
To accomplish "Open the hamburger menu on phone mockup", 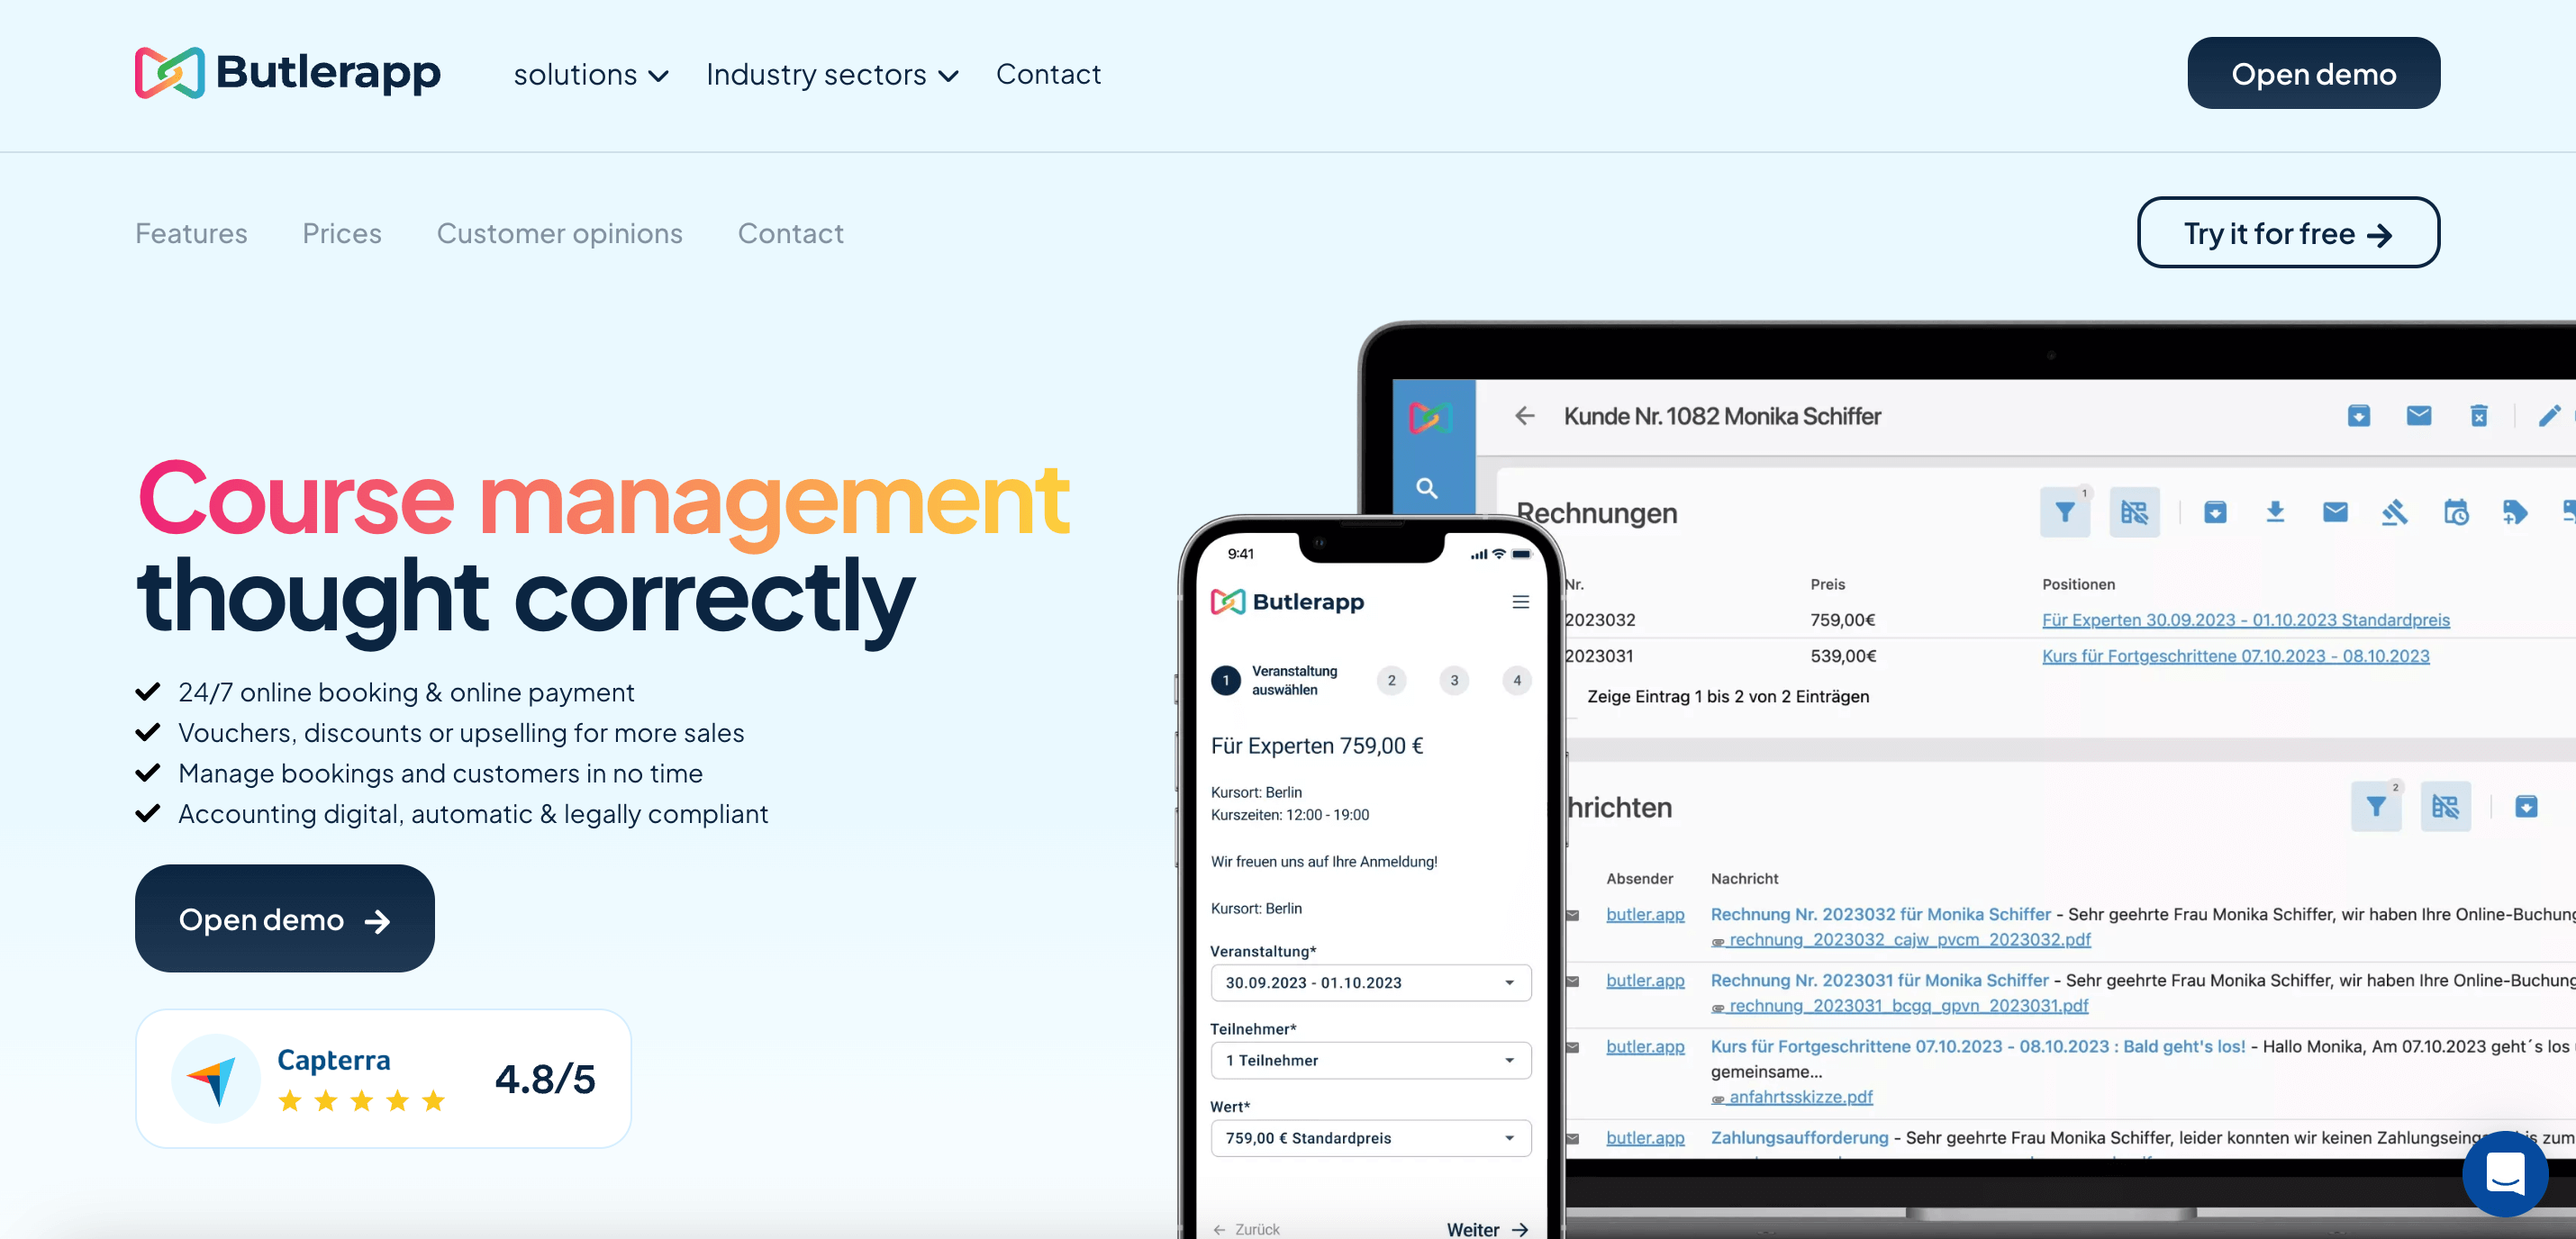I will (x=1520, y=602).
